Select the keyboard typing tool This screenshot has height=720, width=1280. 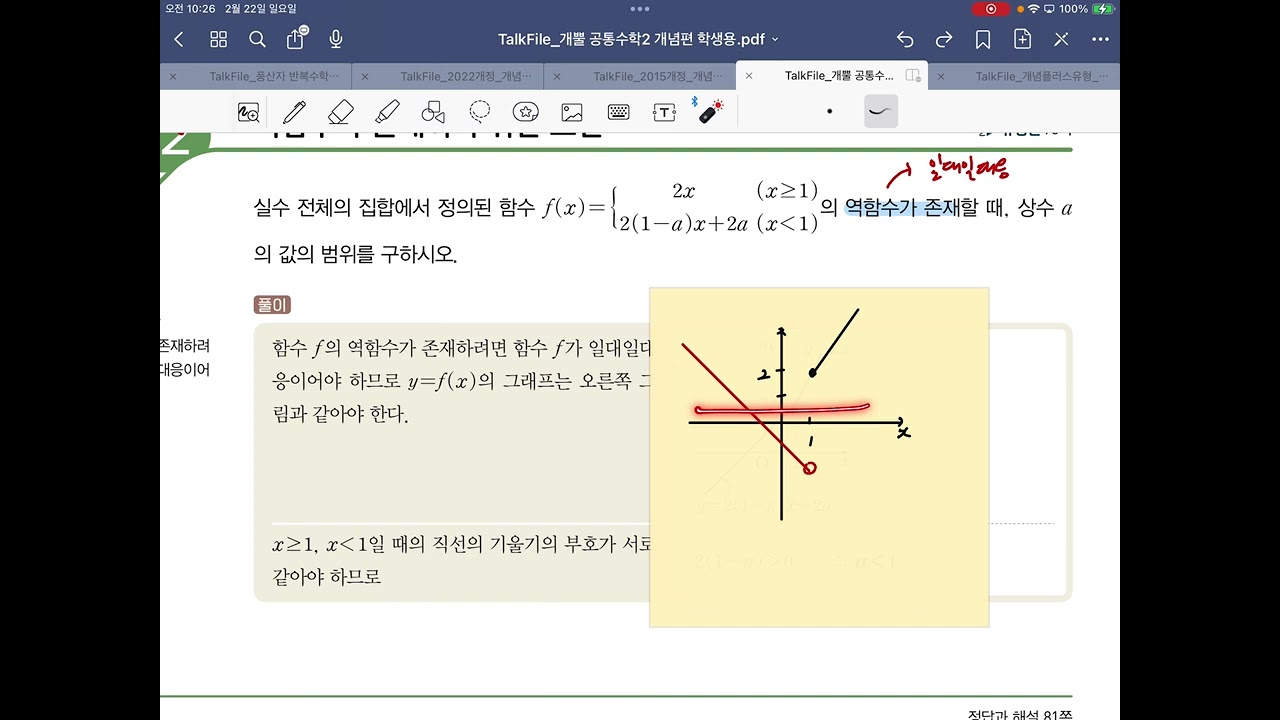point(618,112)
